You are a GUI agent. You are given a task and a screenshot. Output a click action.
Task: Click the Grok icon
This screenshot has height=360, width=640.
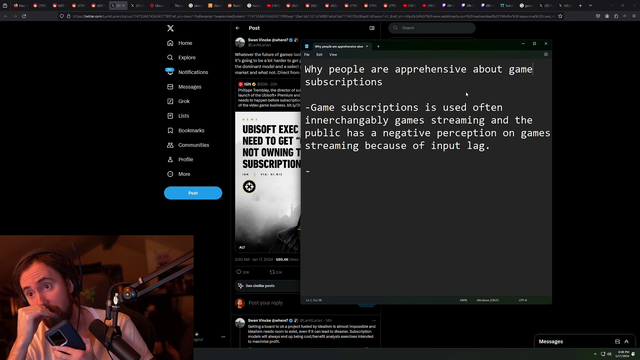click(170, 101)
